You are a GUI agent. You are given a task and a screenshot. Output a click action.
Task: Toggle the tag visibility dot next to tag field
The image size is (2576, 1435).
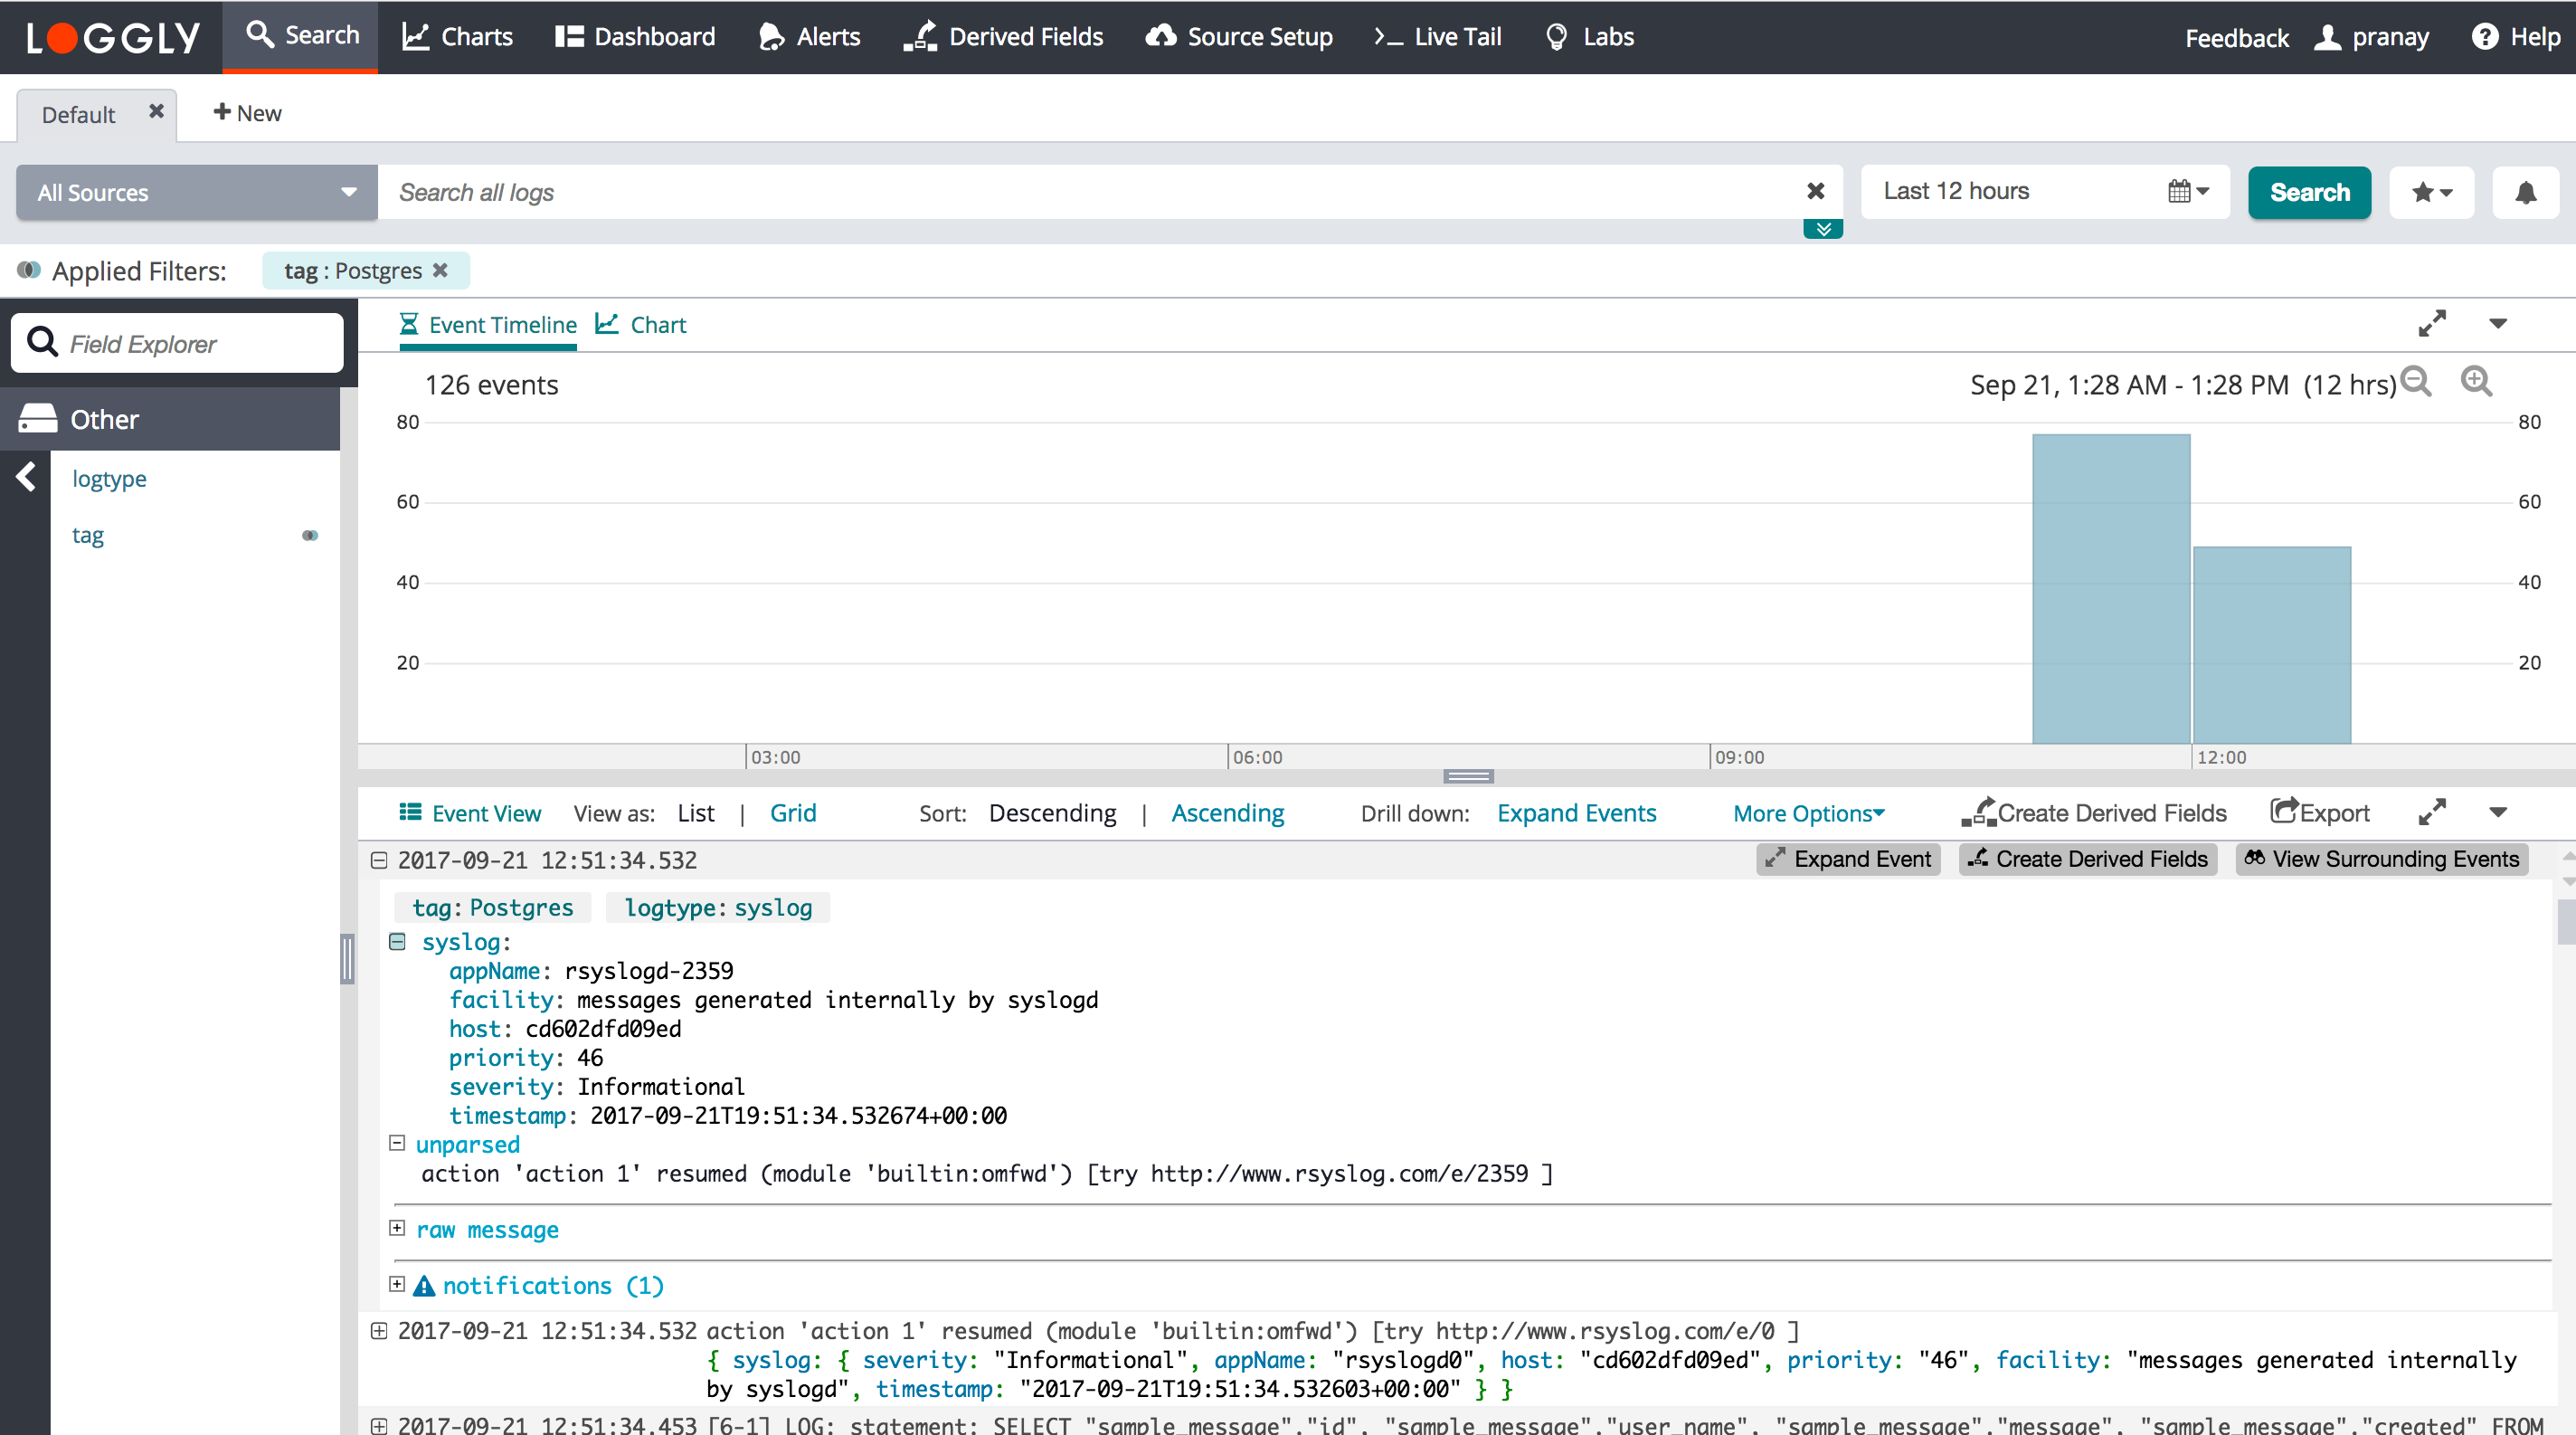point(309,532)
